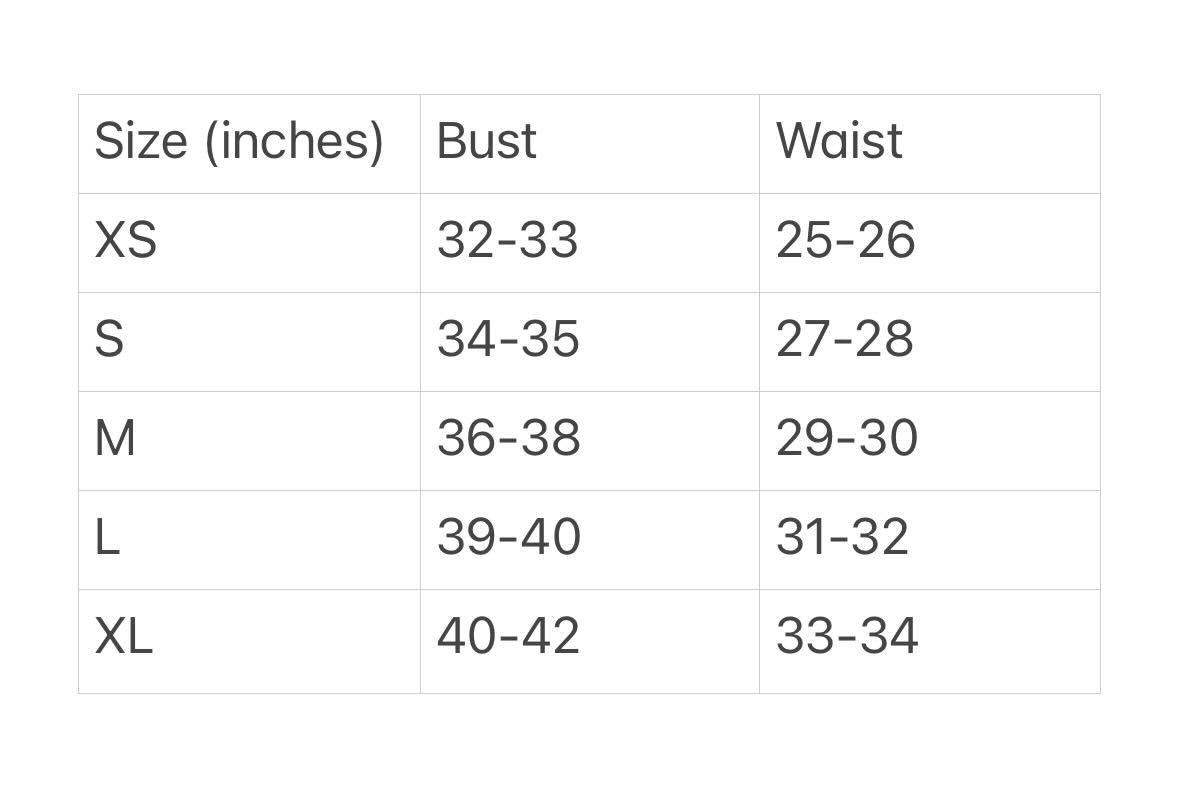
Task: Click the waist value 31-32
Action: click(842, 538)
